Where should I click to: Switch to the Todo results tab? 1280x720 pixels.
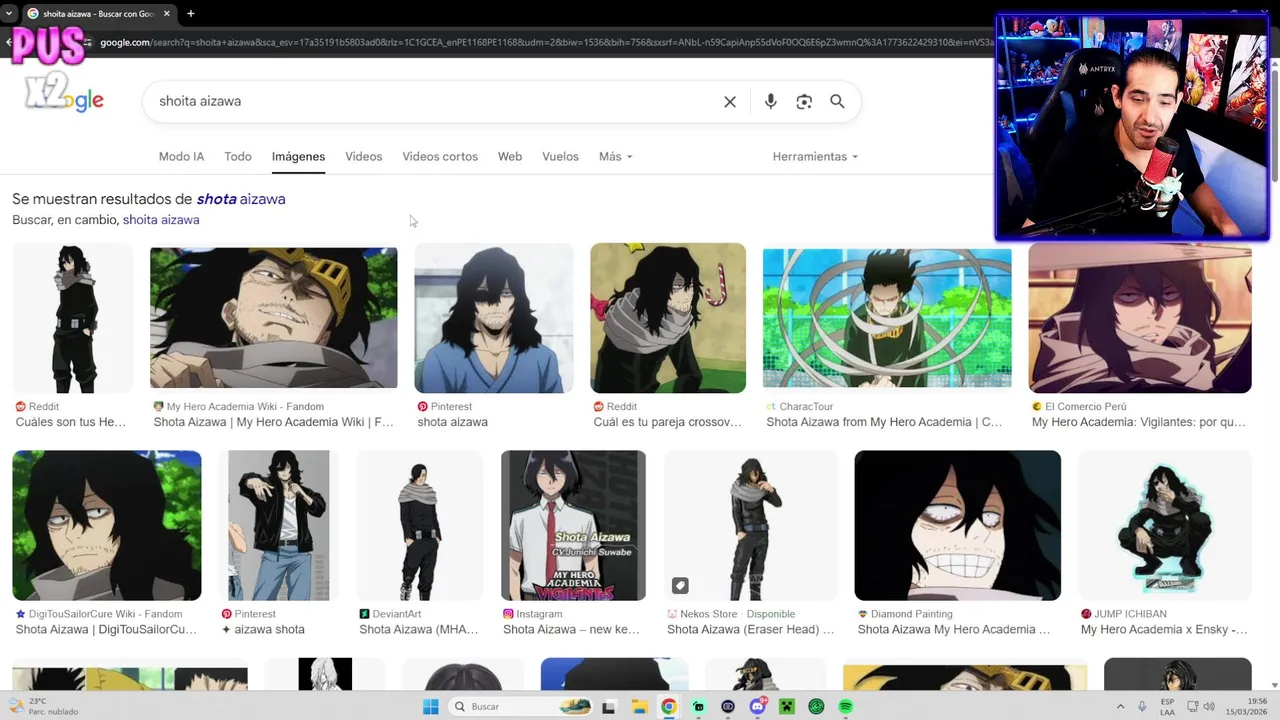pyautogui.click(x=238, y=156)
